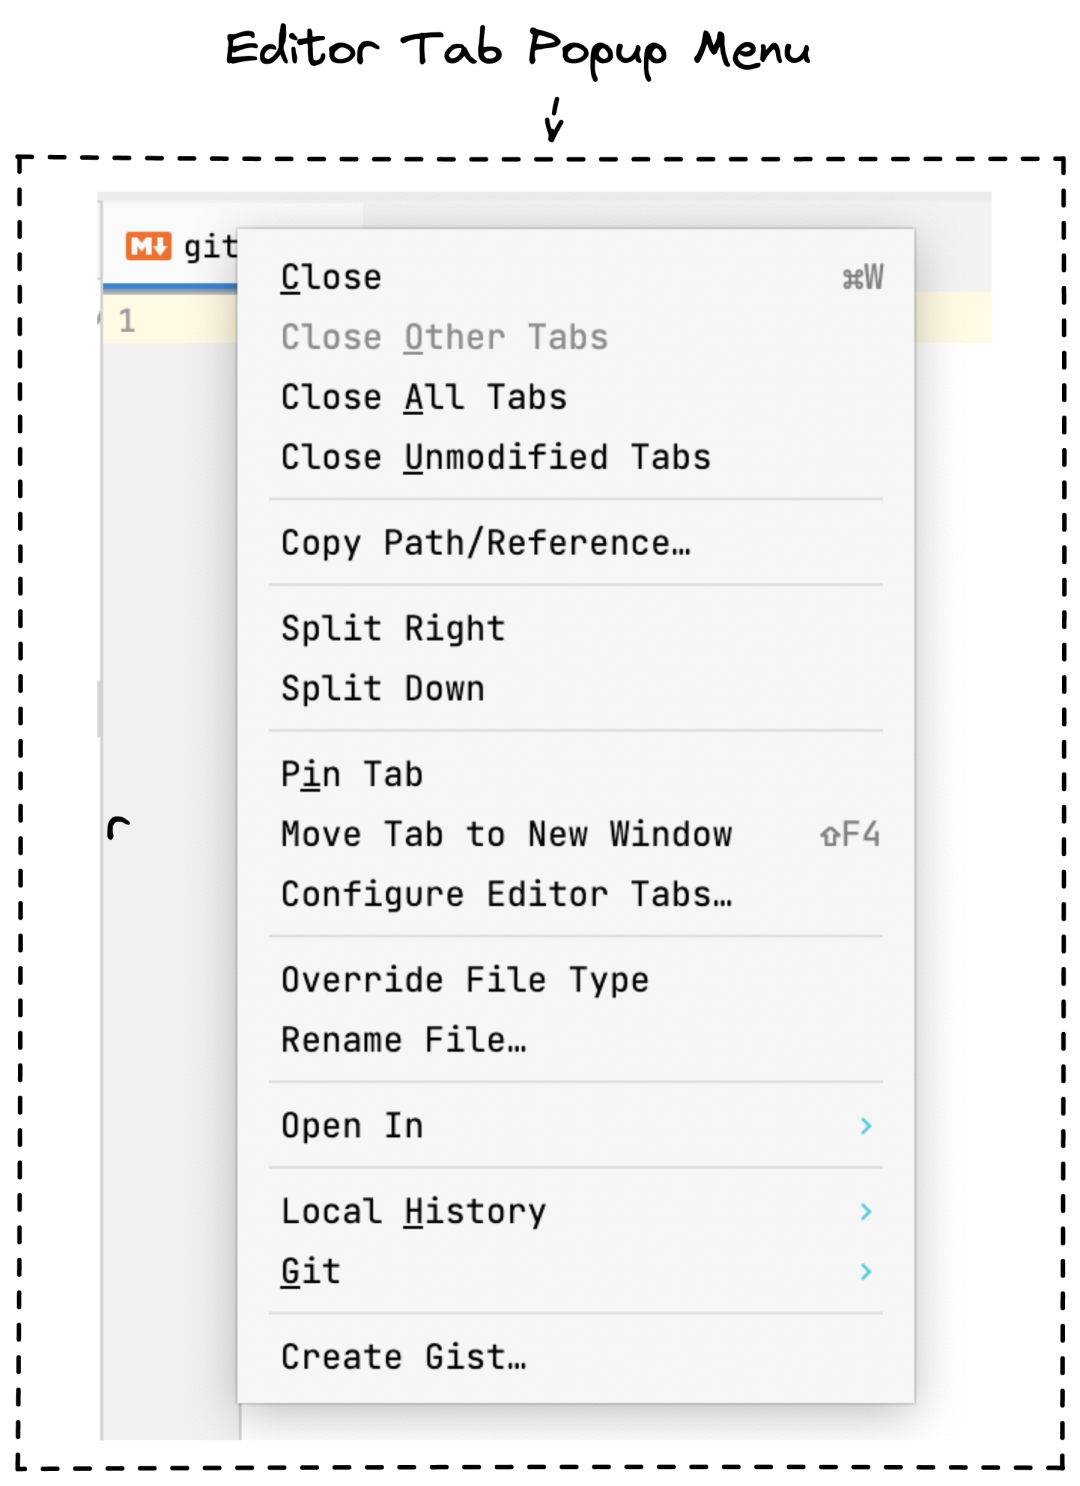Open Configure Editor Tabs settings
This screenshot has height=1486, width=1080.
click(x=506, y=894)
